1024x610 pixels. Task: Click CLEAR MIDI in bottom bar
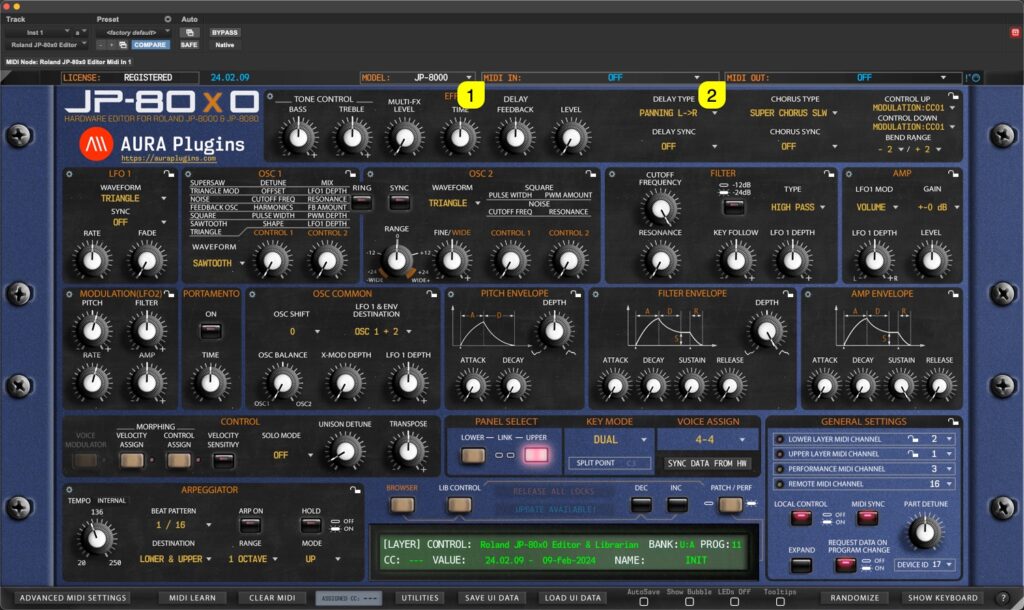click(272, 598)
